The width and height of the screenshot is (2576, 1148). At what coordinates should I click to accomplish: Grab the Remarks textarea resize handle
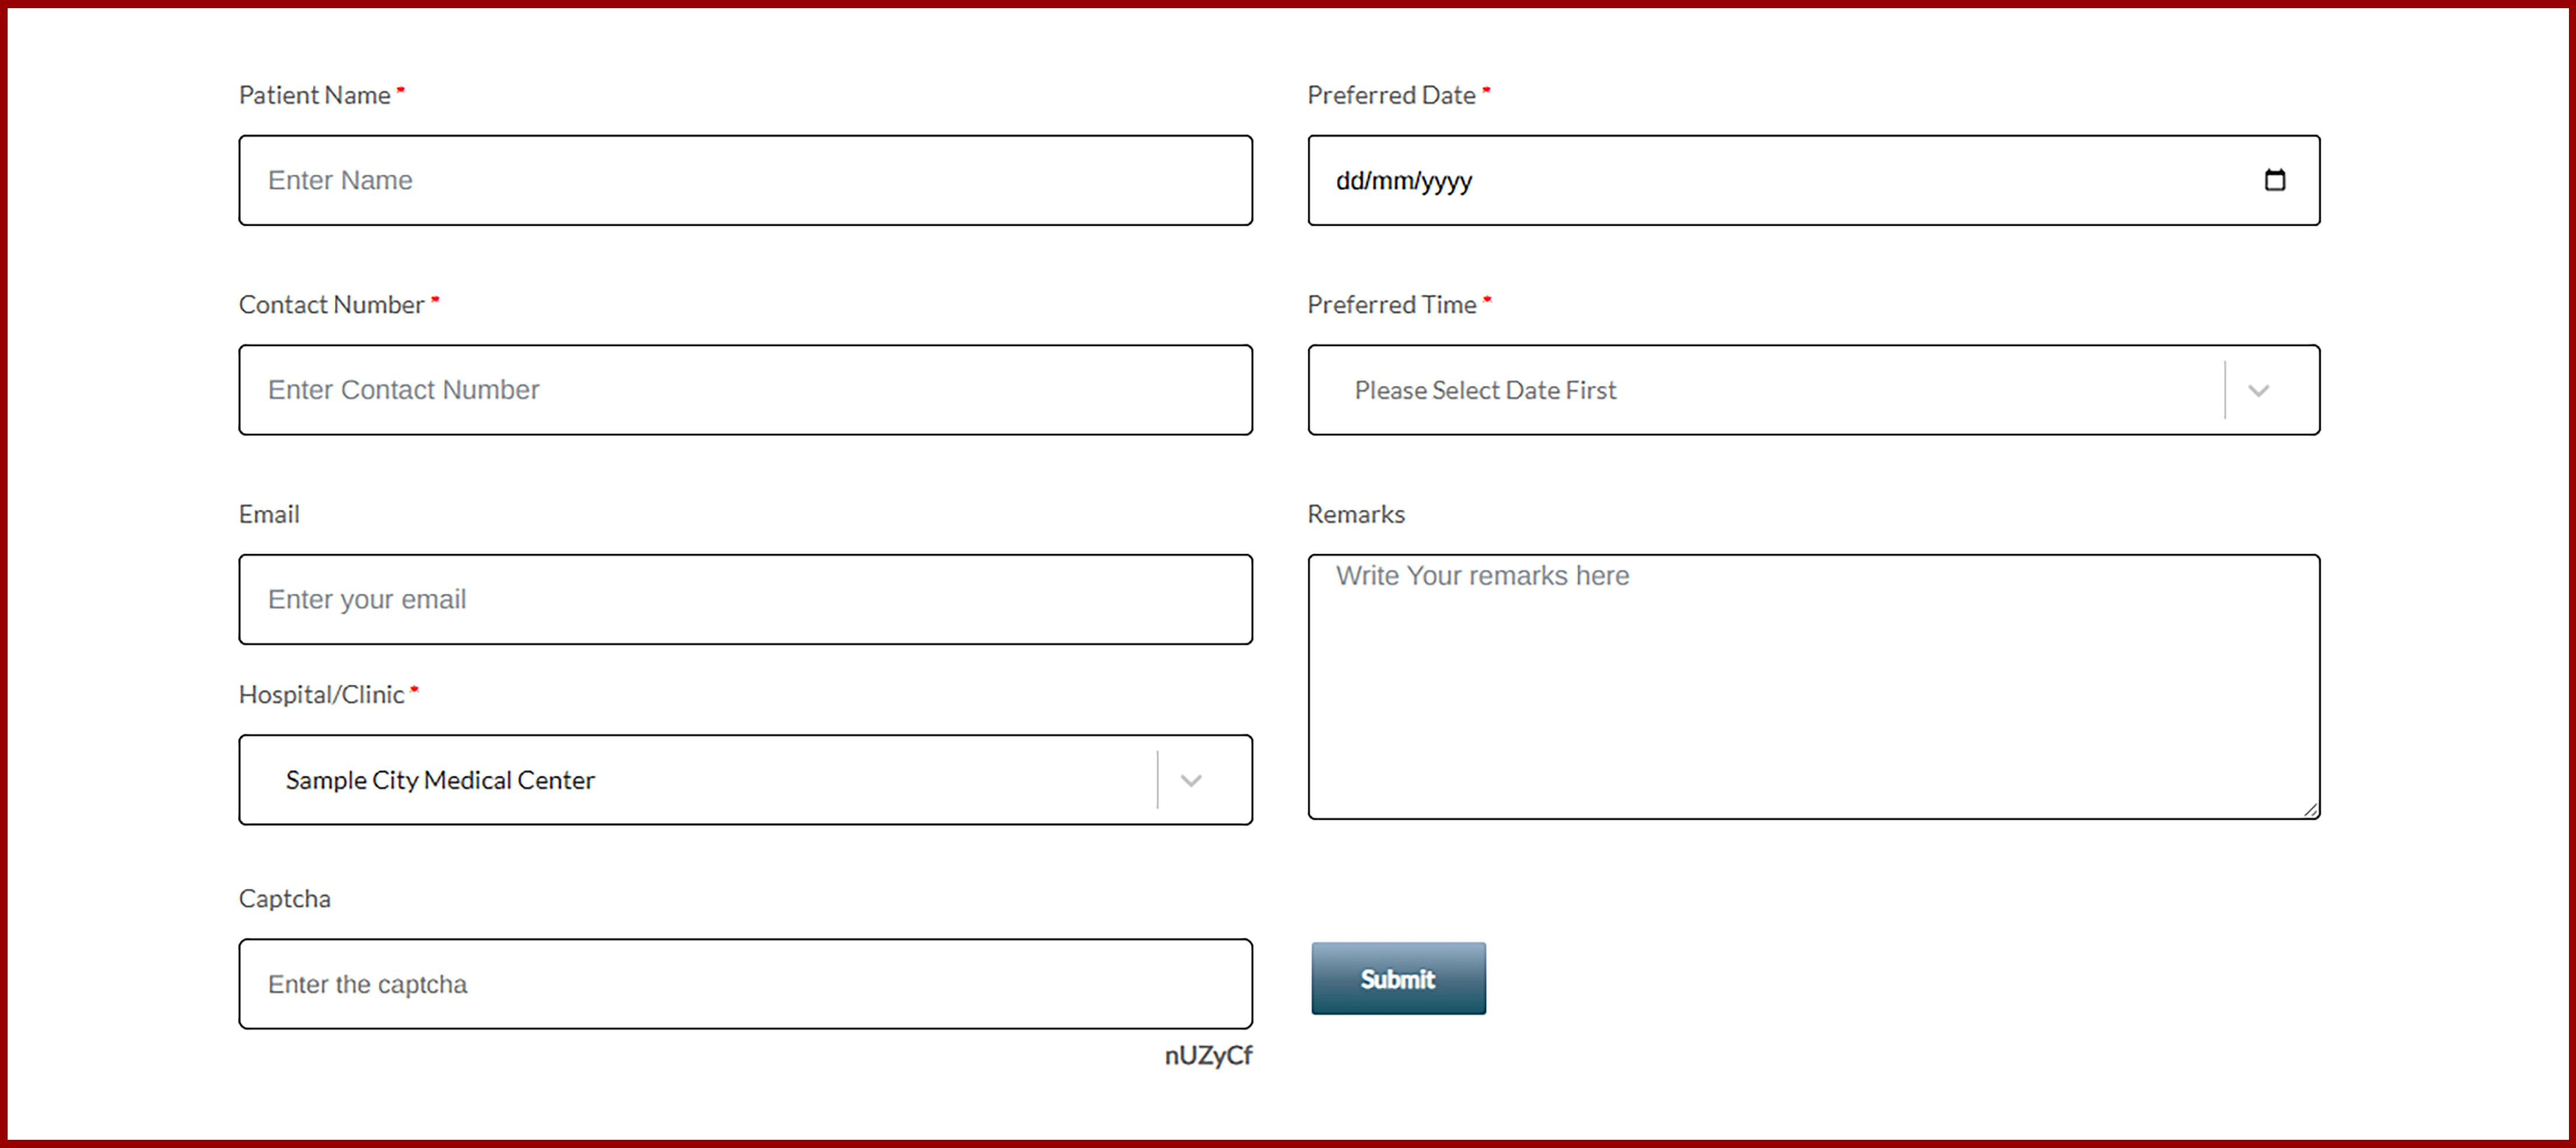pos(2311,810)
